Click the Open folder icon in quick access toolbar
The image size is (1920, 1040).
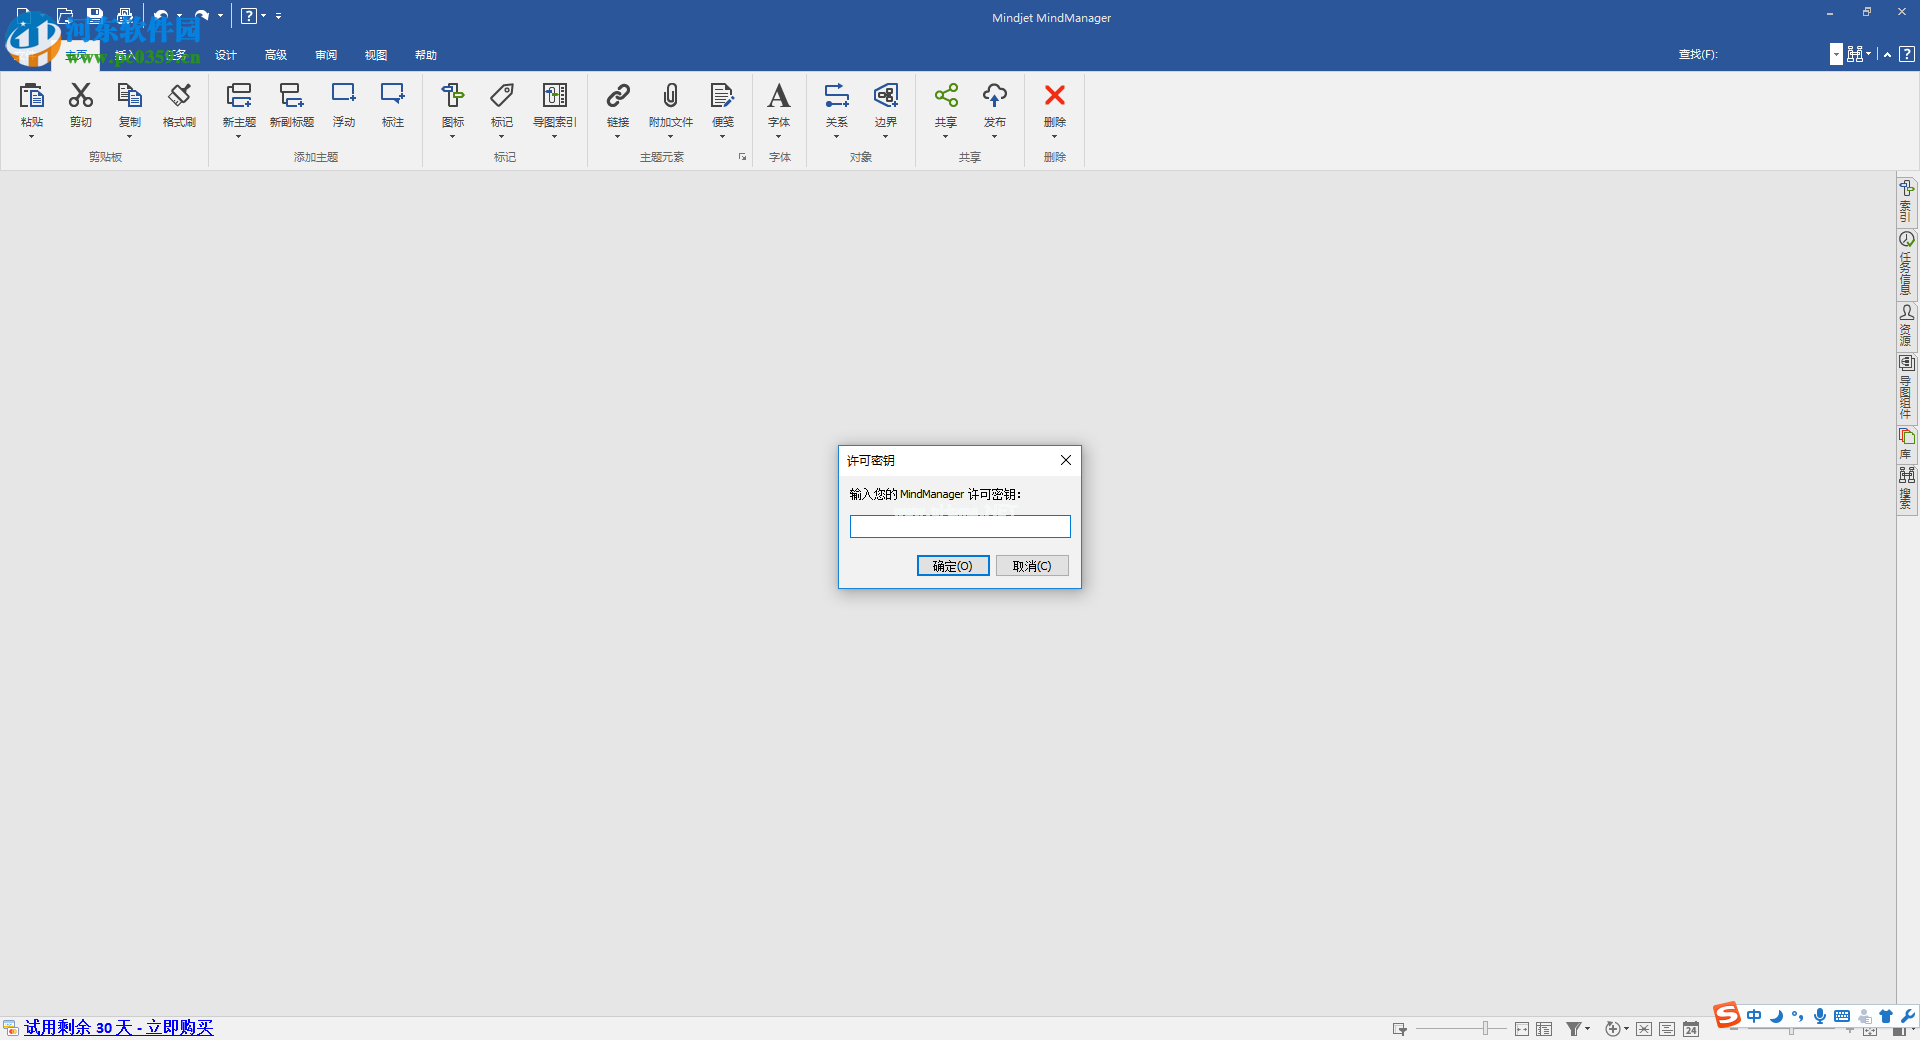click(65, 16)
